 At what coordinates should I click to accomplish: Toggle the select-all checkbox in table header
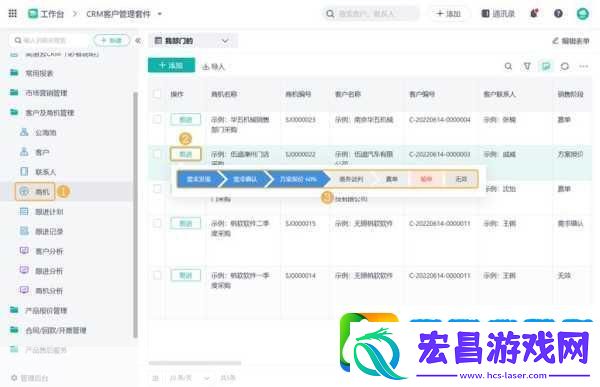[157, 94]
